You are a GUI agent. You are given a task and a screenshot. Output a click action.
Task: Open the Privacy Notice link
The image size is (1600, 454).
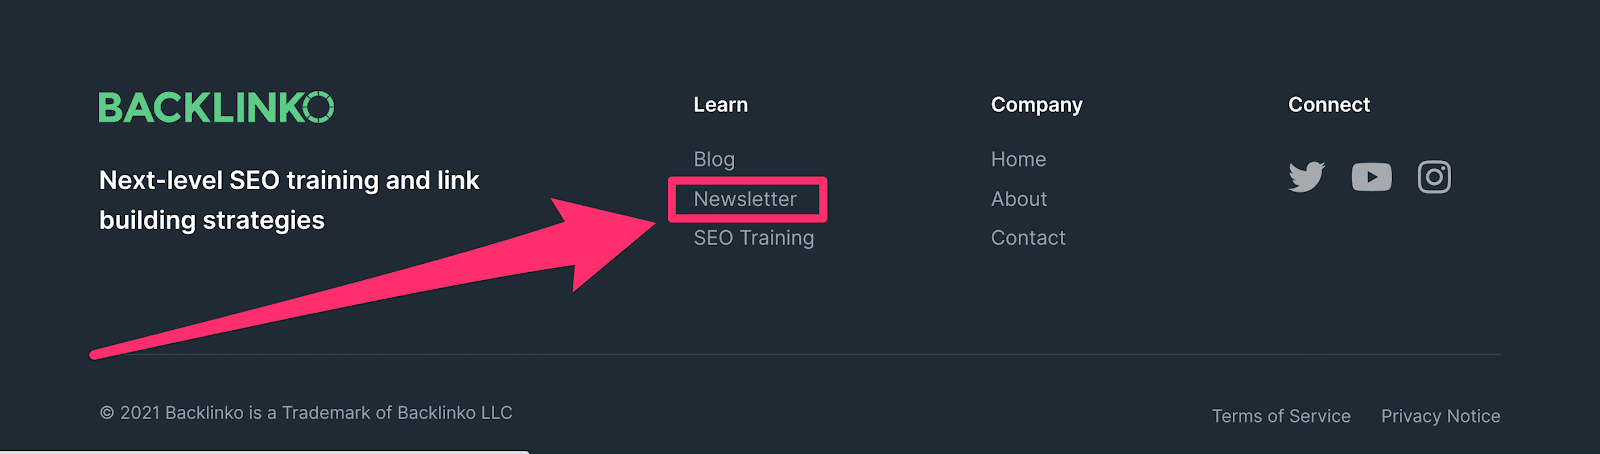click(x=1440, y=416)
